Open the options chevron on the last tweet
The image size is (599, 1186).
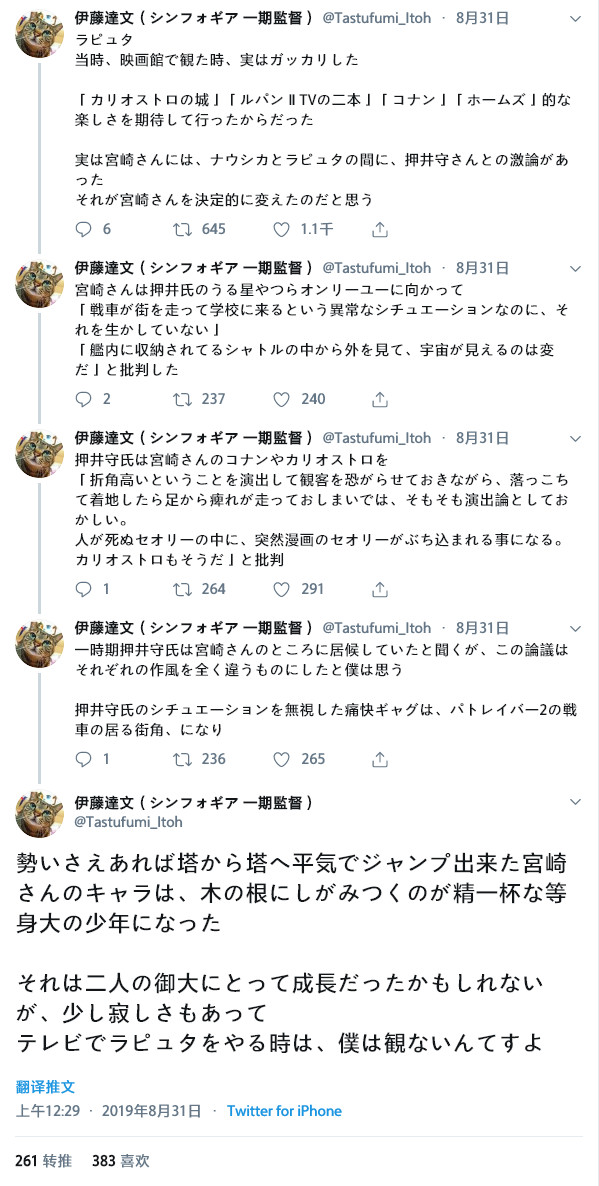click(x=575, y=801)
